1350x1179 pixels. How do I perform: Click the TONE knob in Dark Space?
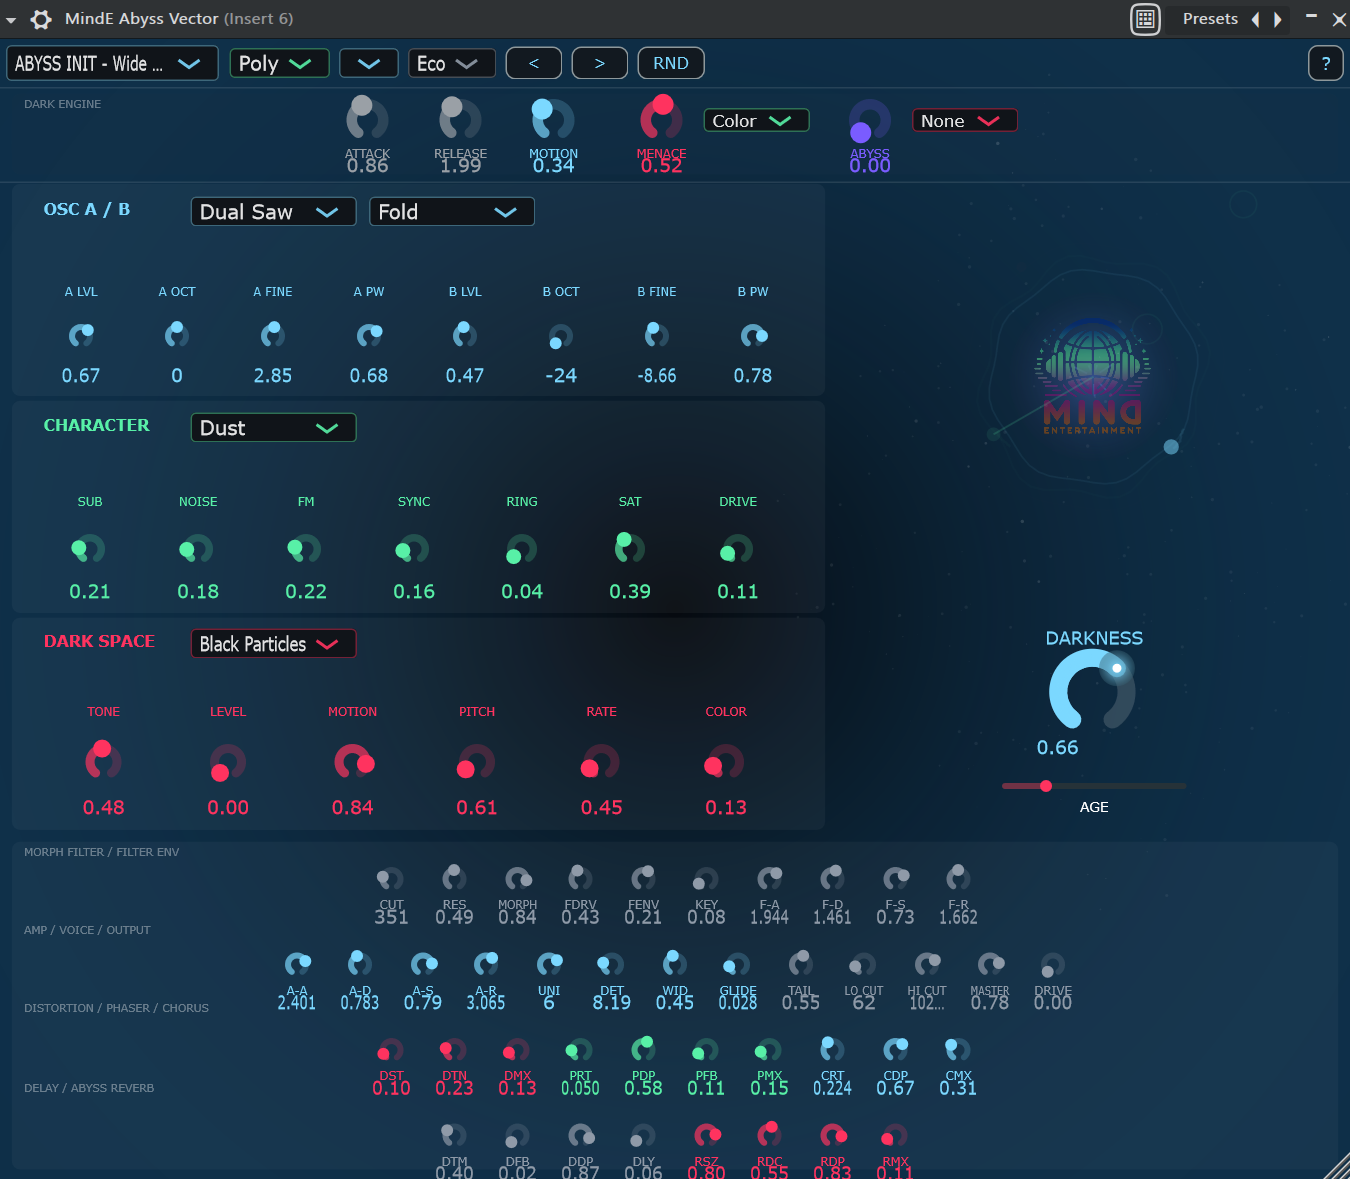pyautogui.click(x=103, y=761)
